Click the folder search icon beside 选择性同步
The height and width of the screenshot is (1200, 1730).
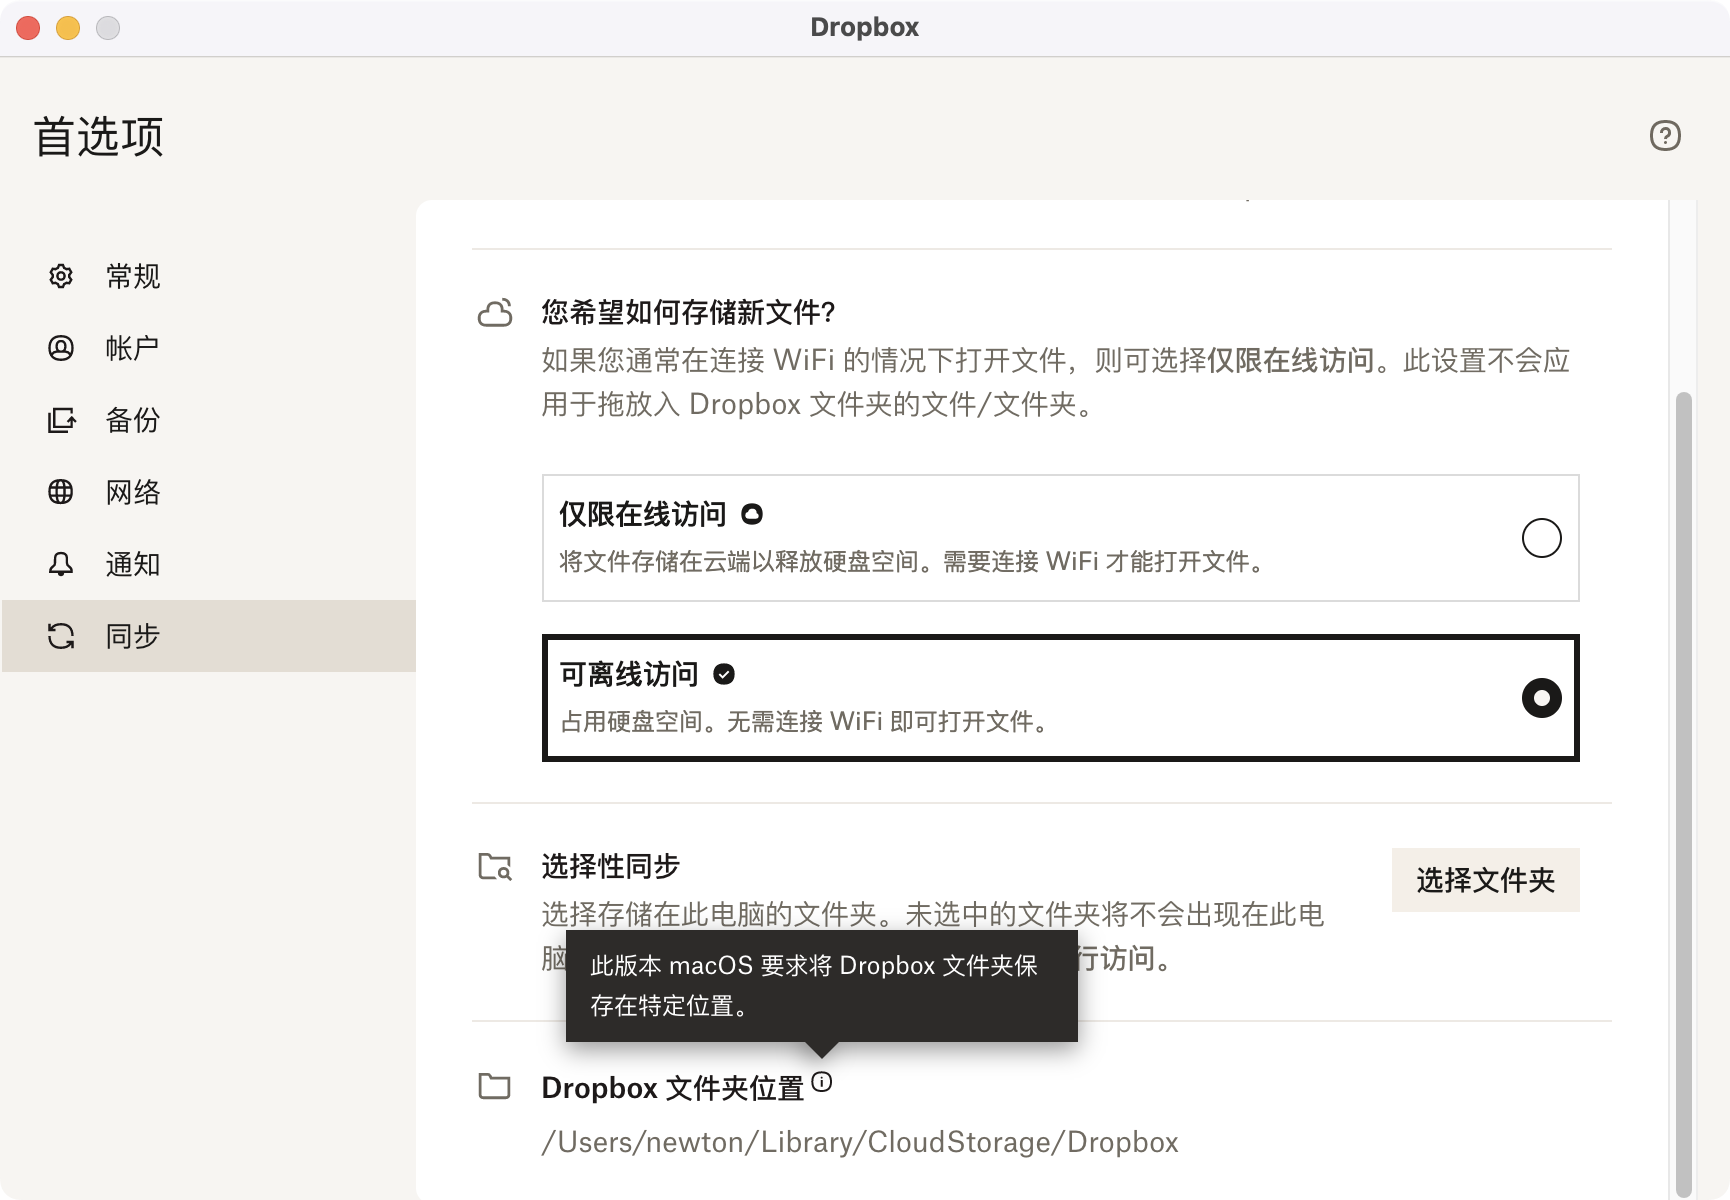tap(495, 866)
